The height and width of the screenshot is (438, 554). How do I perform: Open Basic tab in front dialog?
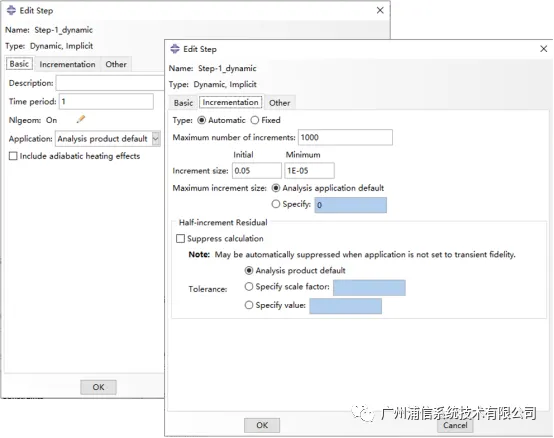183,103
